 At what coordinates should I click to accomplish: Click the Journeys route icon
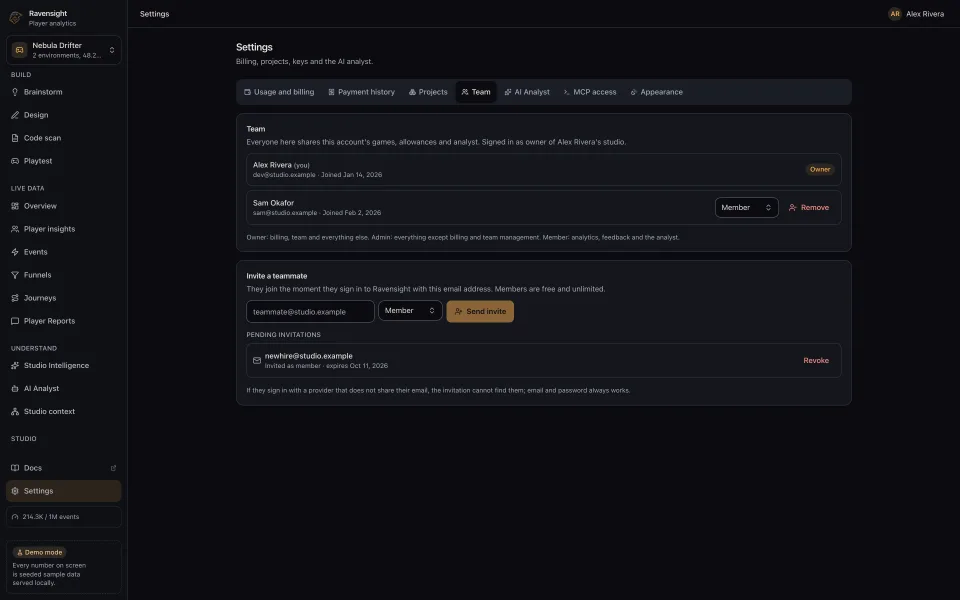[15, 298]
